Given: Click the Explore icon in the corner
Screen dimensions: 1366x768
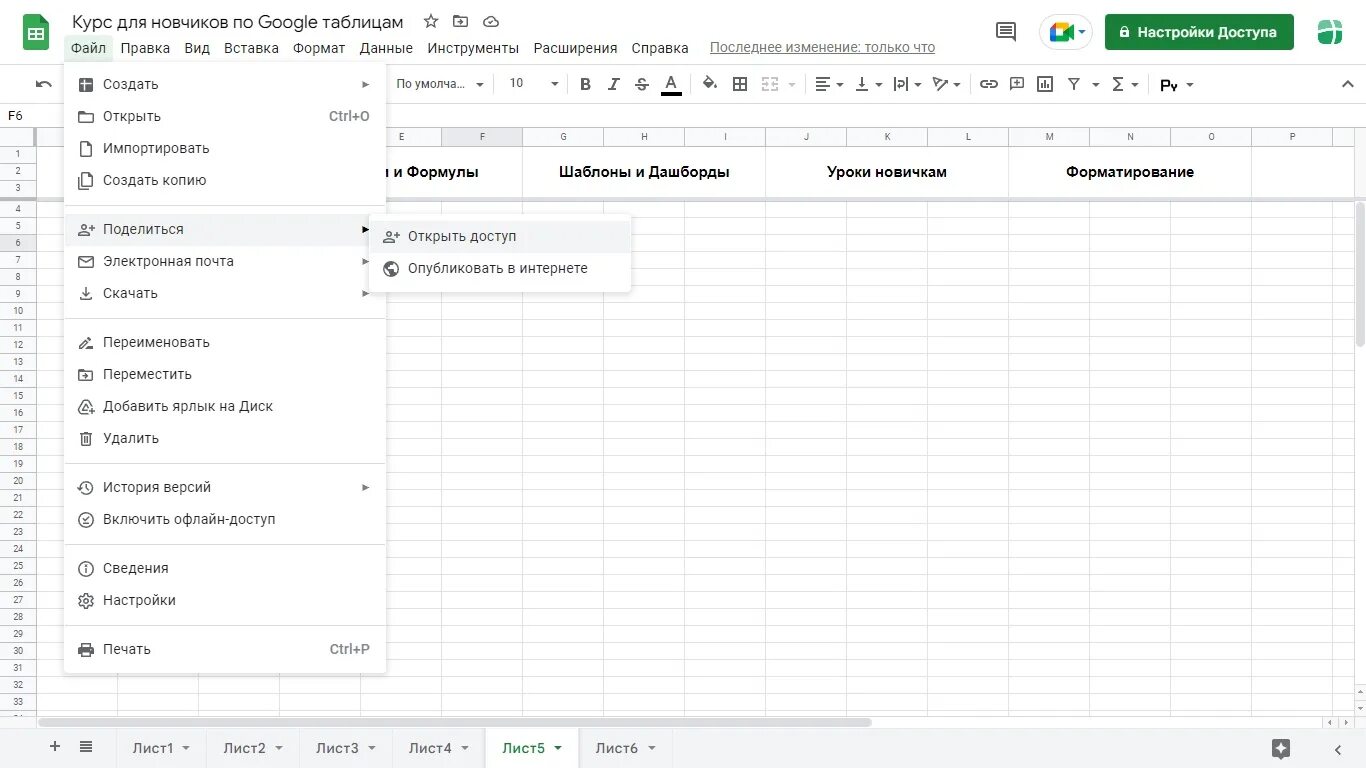Looking at the screenshot, I should 1281,748.
